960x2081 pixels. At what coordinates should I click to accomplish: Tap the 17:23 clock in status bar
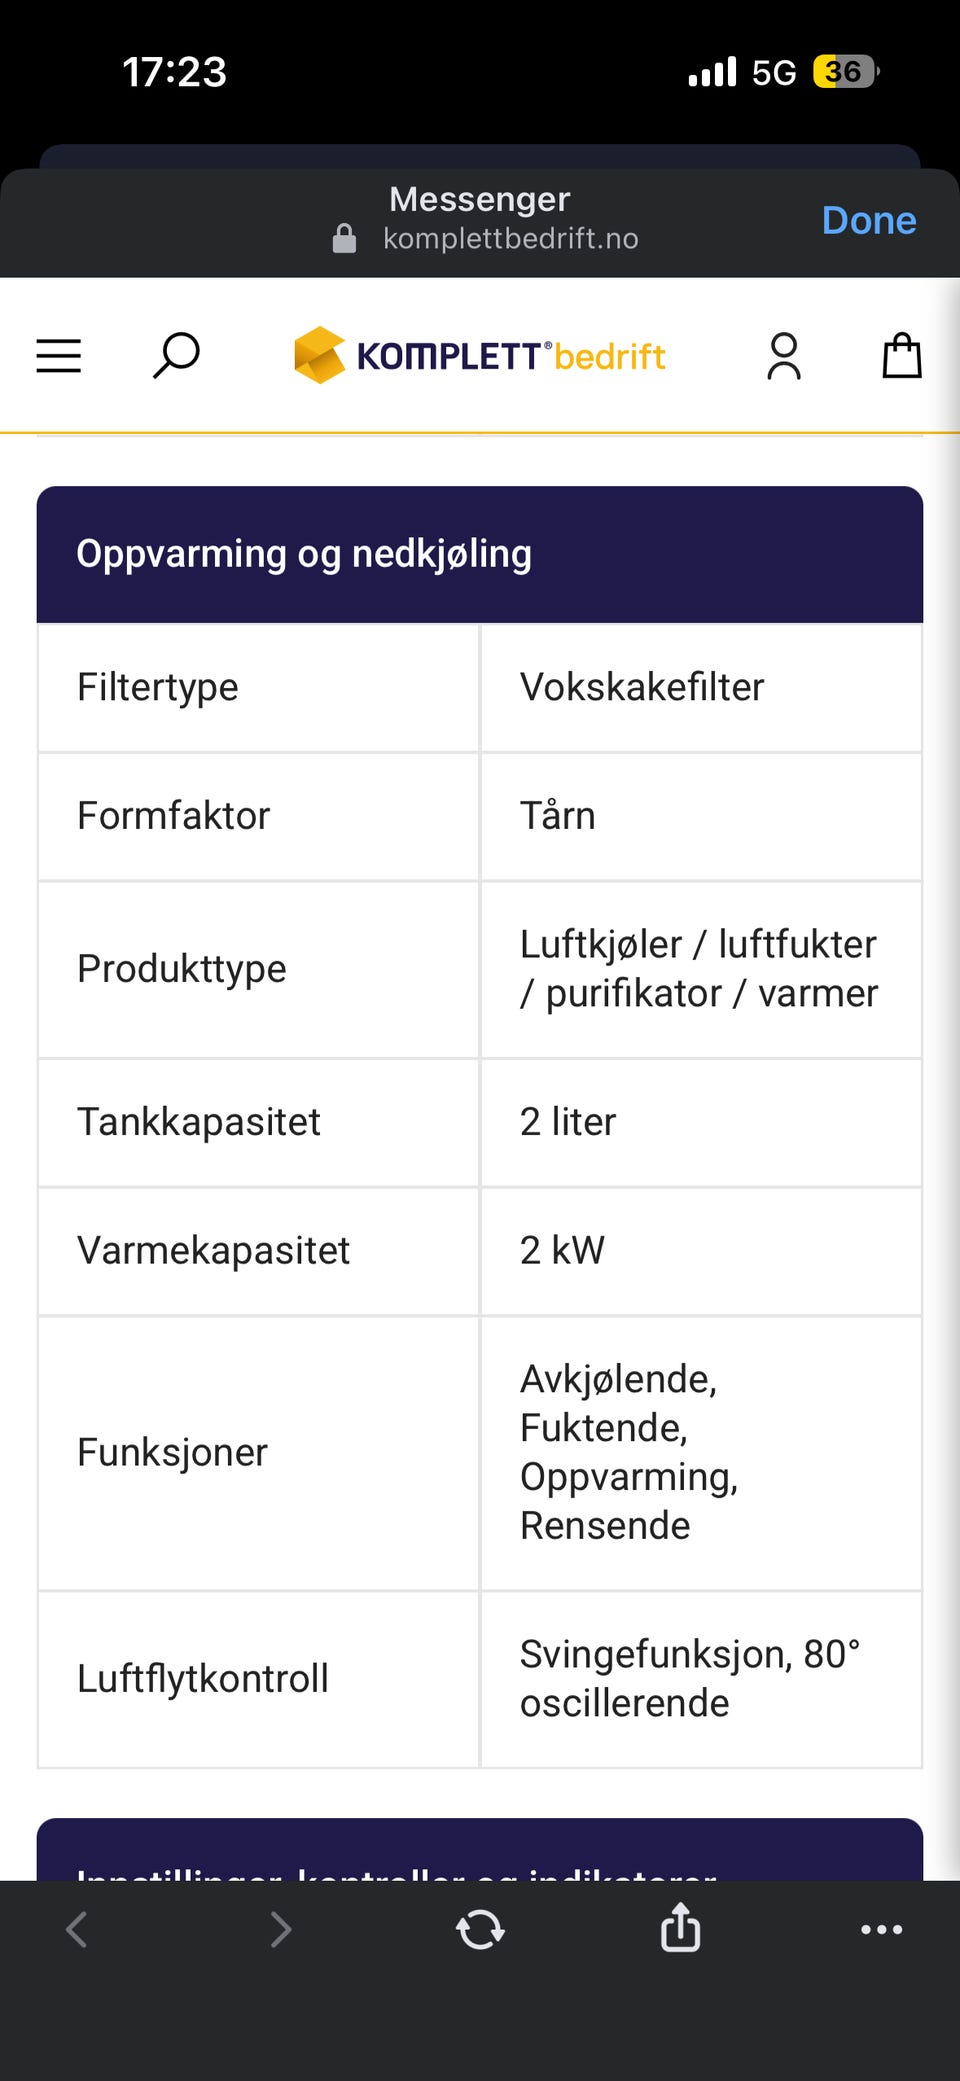174,72
